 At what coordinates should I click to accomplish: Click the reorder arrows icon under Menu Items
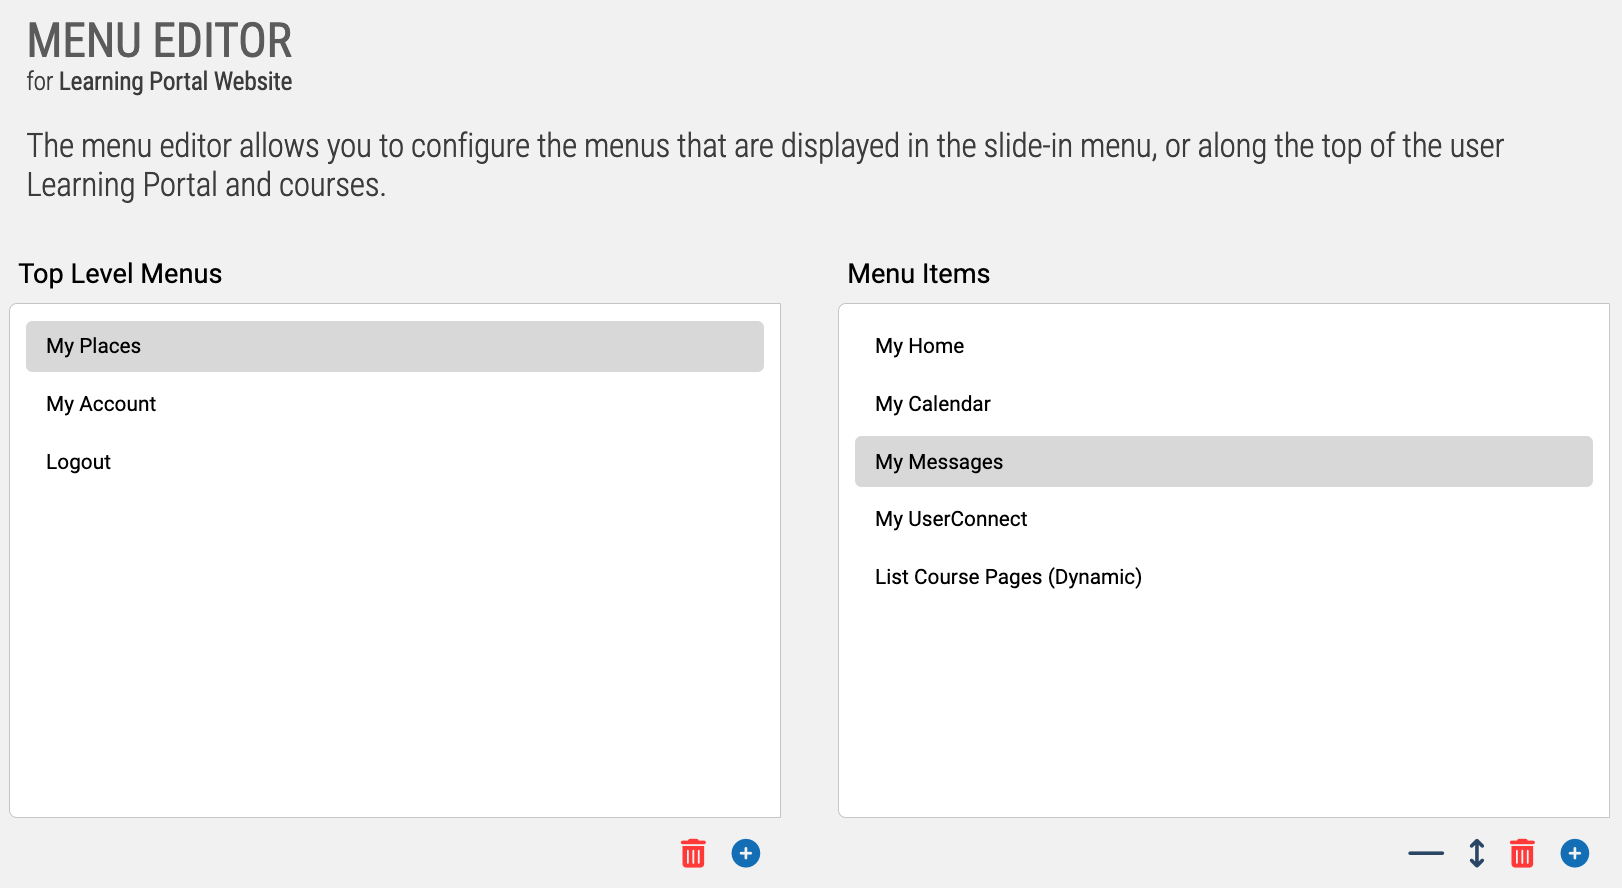coord(1477,853)
